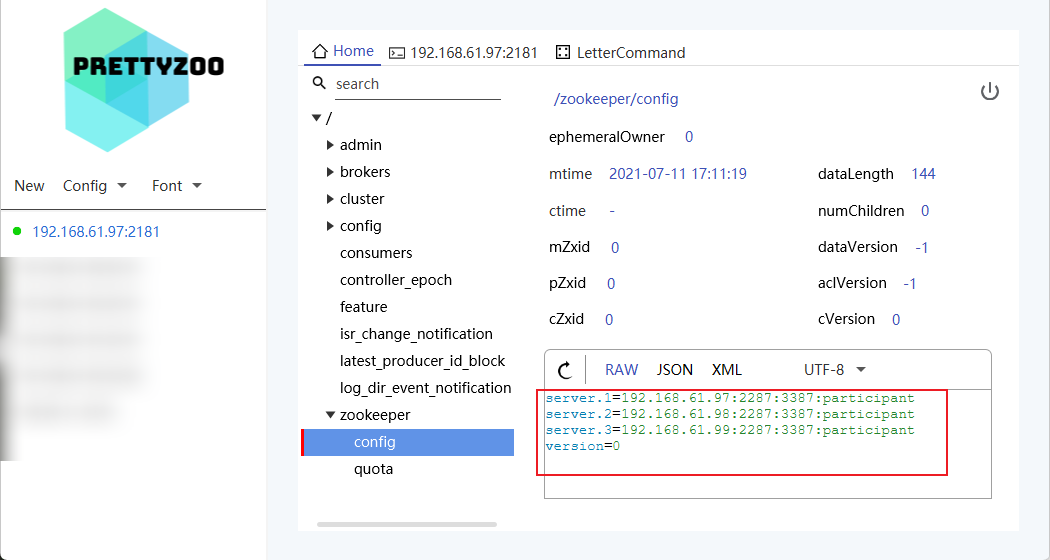Image resolution: width=1050 pixels, height=560 pixels.
Task: Switch data view to JSON
Action: (x=674, y=370)
